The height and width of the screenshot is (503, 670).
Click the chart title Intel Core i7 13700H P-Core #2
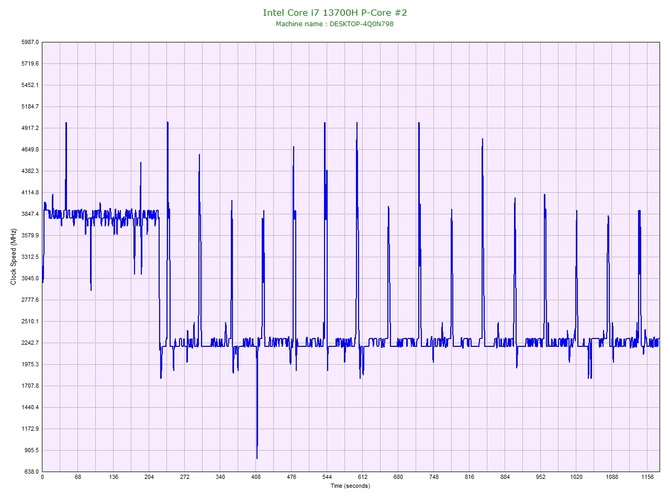(x=335, y=12)
